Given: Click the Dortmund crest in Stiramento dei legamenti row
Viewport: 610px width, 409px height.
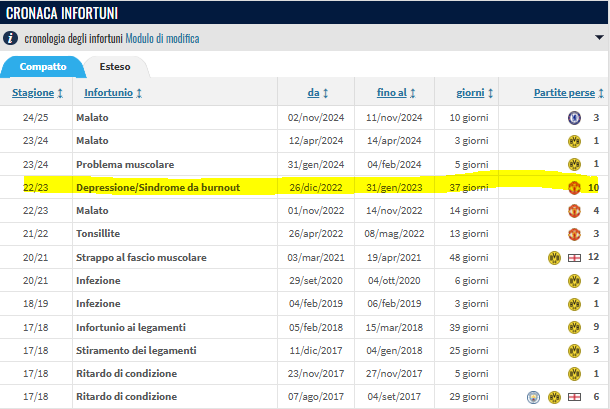Looking at the screenshot, I should (x=574, y=350).
